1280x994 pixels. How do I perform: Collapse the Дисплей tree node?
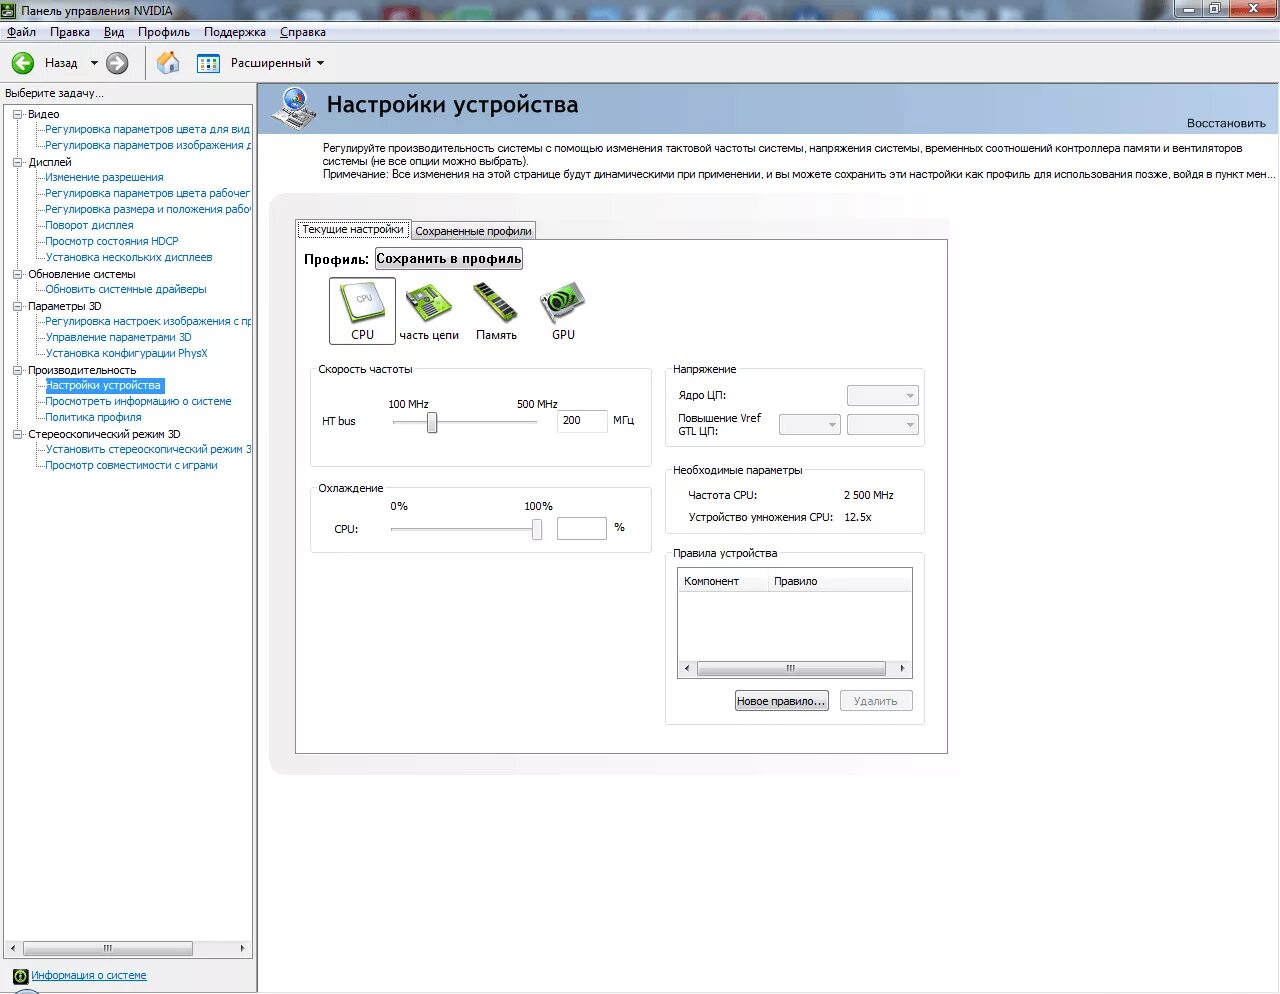18,162
